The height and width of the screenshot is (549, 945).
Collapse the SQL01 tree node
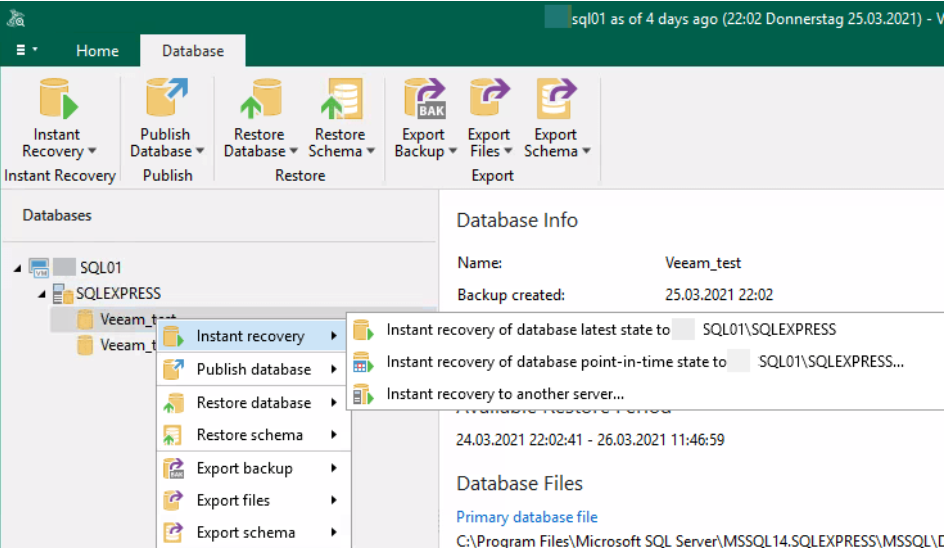[x=17, y=268]
